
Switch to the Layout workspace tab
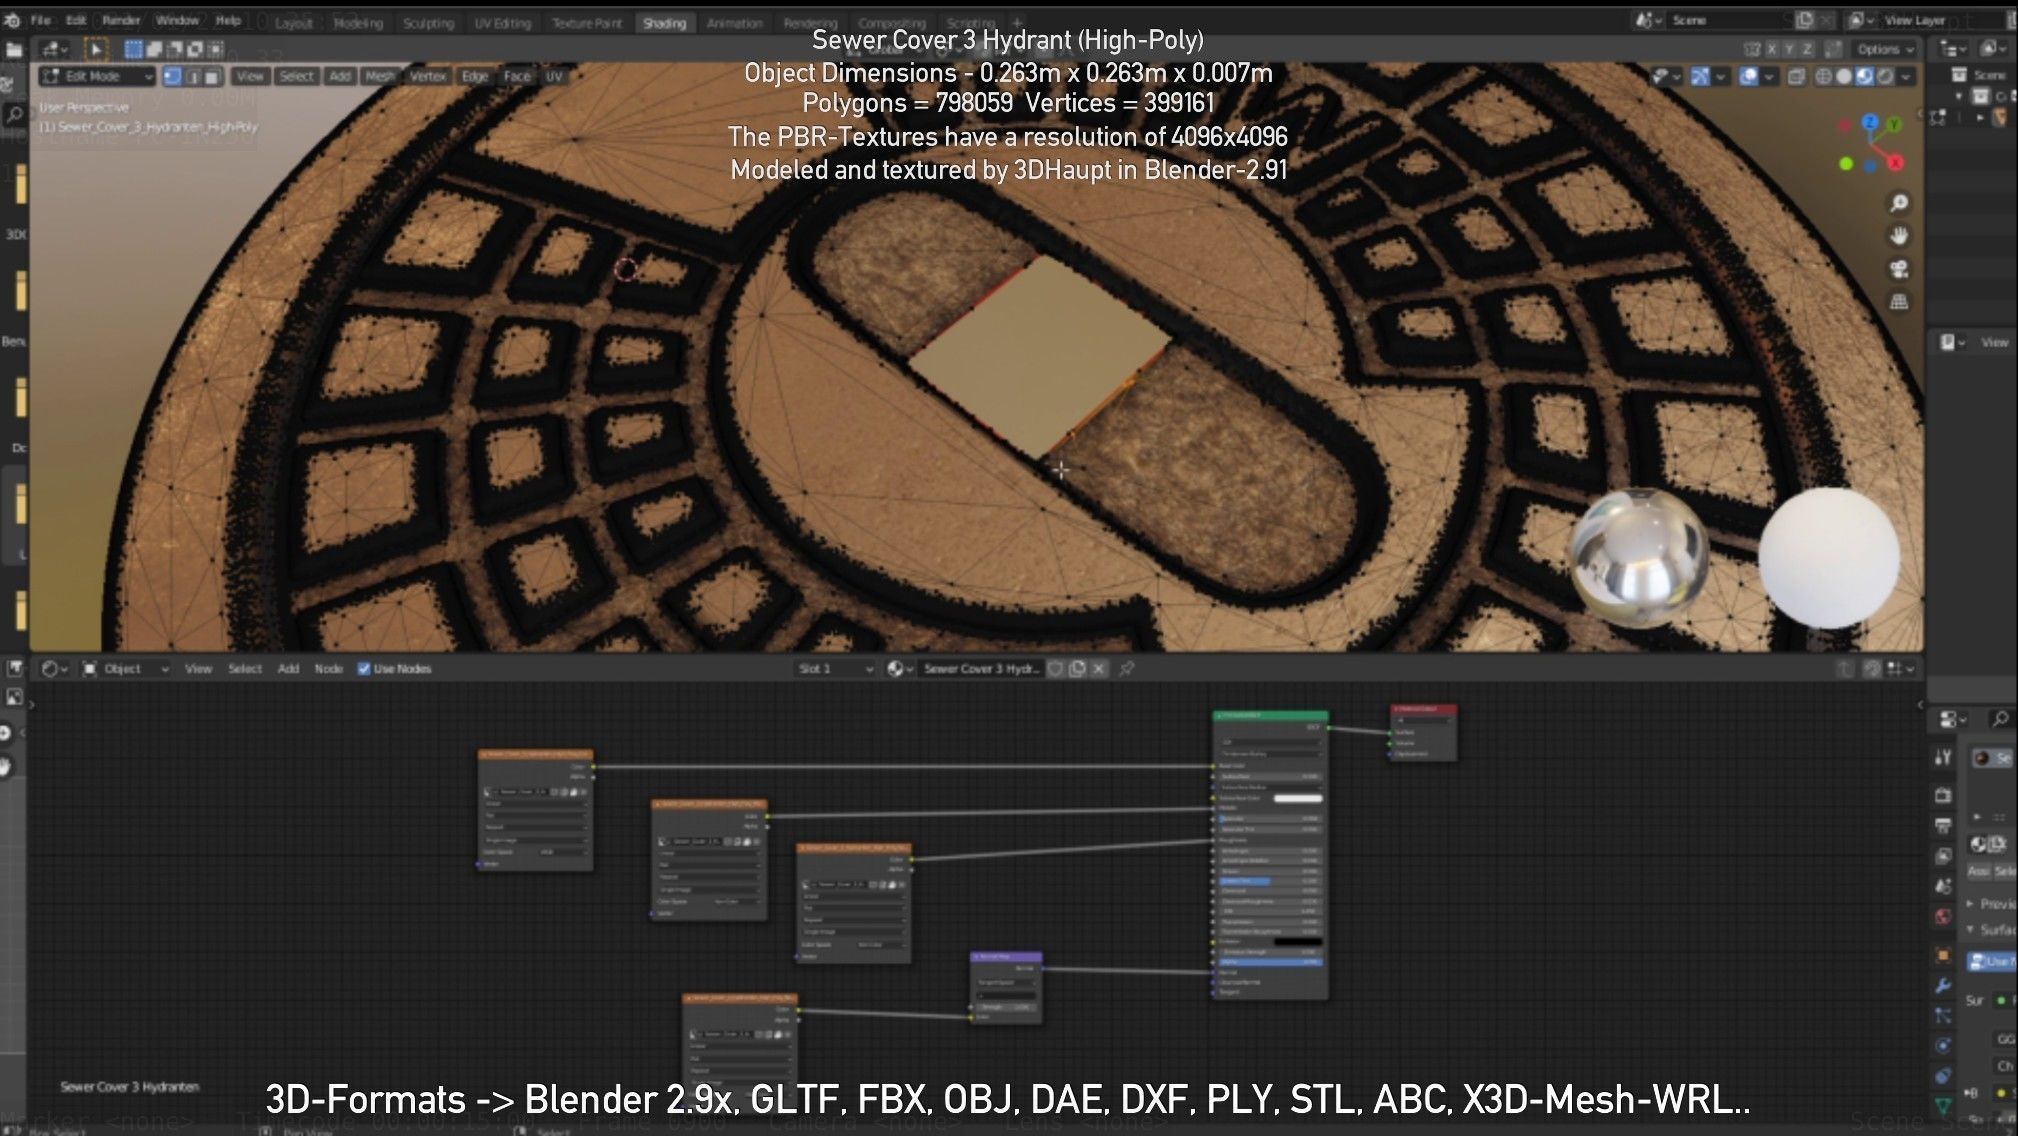click(294, 22)
